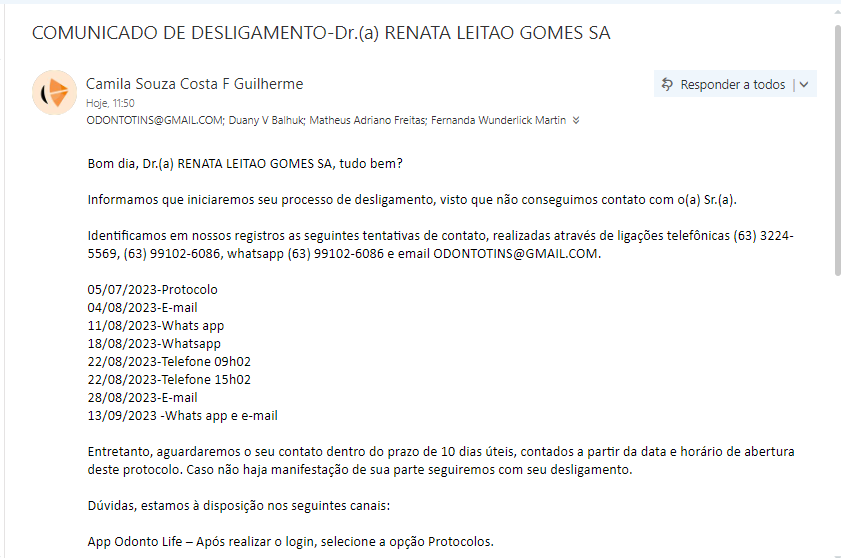This screenshot has width=841, height=558.
Task: Click the orange sender avatar picture
Action: click(x=54, y=92)
